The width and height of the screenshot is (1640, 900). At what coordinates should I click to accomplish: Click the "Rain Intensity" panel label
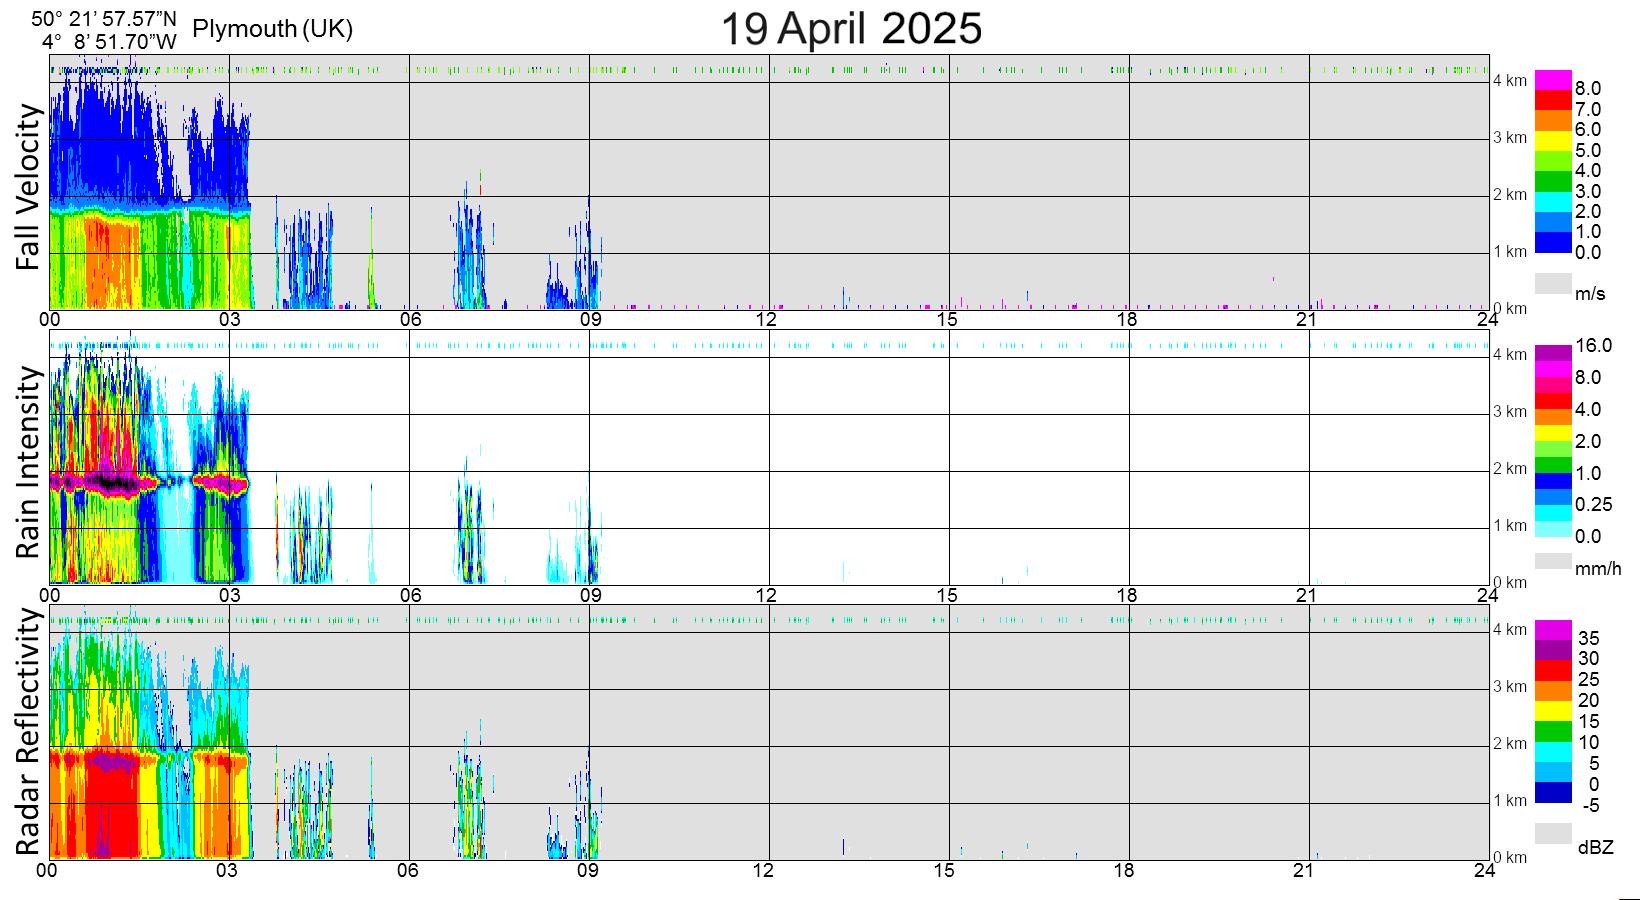[27, 461]
